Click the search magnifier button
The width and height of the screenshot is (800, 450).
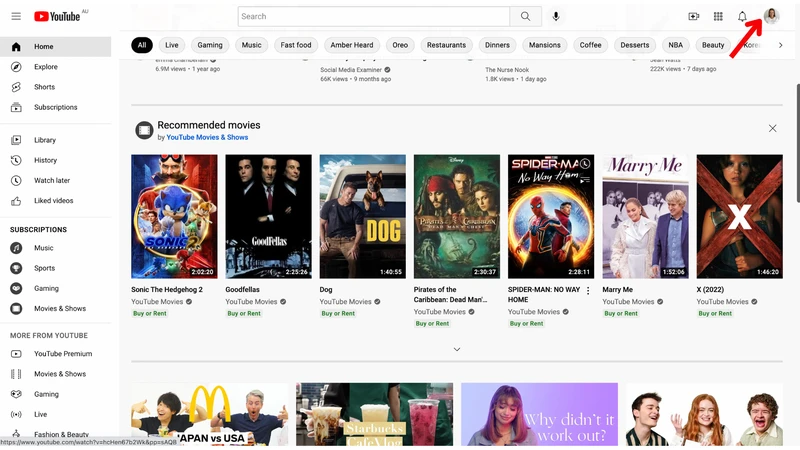point(525,16)
